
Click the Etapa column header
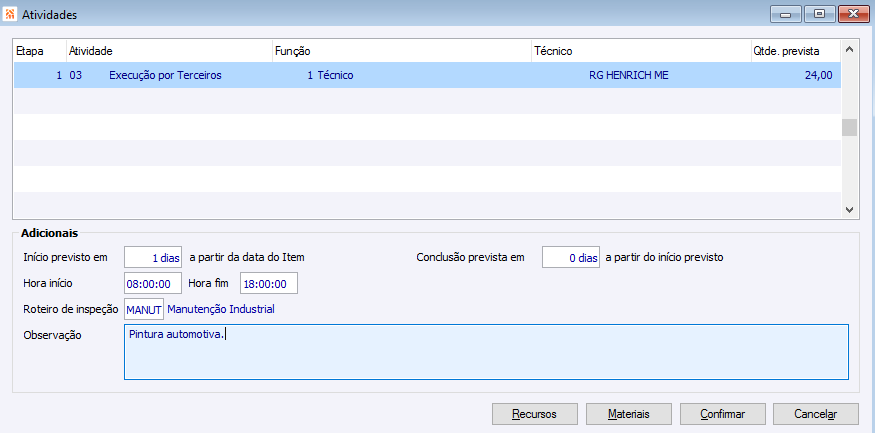tap(40, 51)
